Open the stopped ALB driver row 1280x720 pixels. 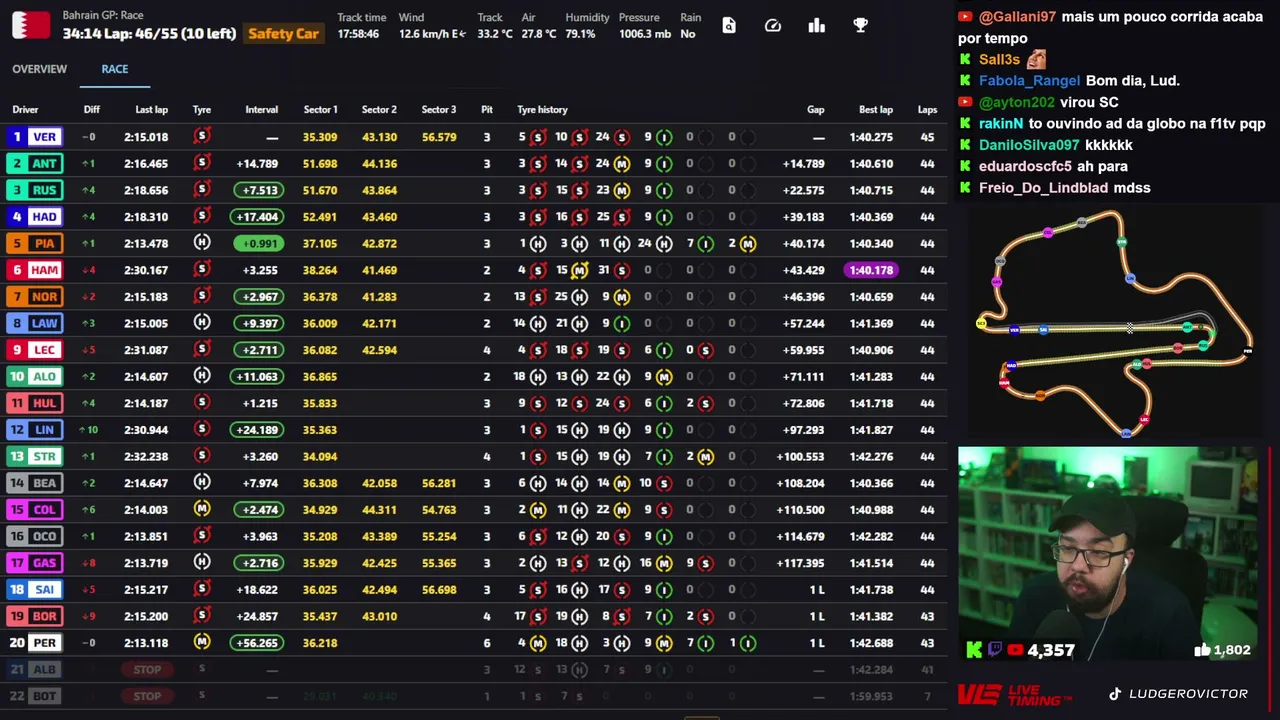click(x=474, y=669)
